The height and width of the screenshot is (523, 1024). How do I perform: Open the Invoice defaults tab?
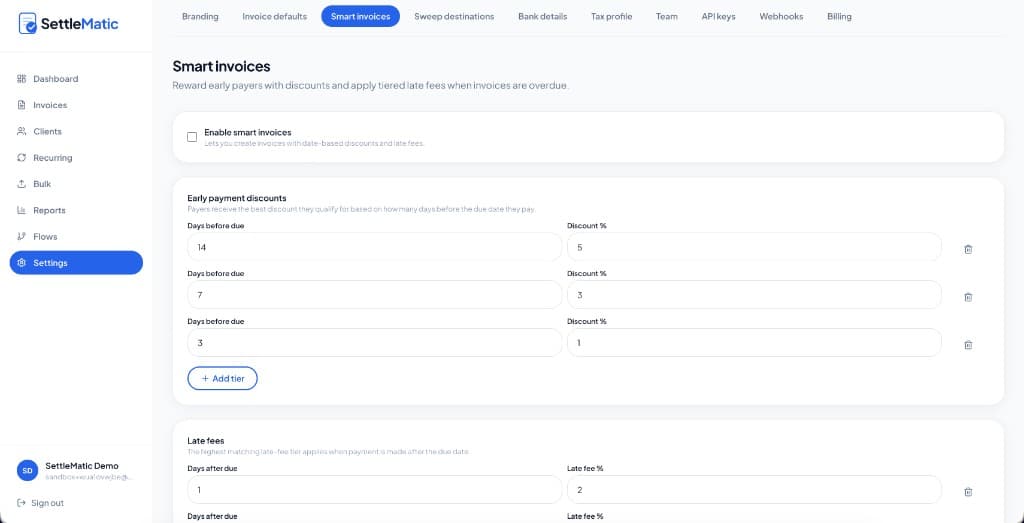coord(274,16)
